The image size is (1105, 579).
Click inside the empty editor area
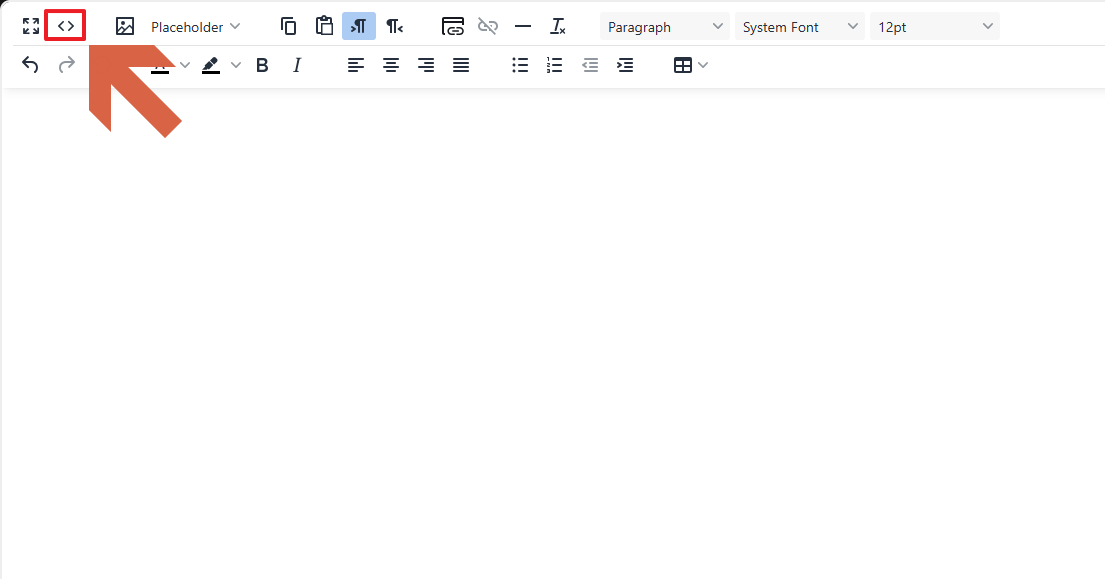pyautogui.click(x=552, y=330)
